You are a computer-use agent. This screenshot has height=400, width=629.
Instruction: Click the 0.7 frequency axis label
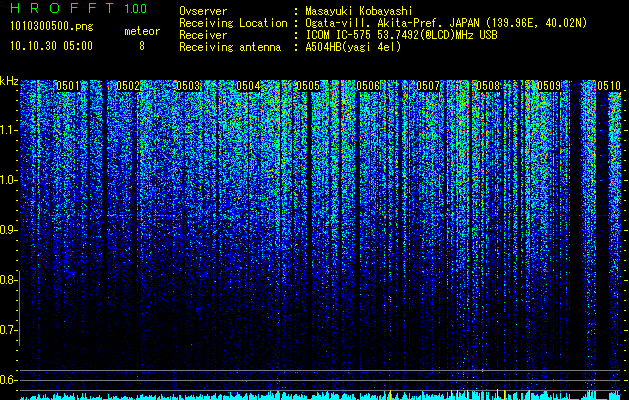pos(9,330)
